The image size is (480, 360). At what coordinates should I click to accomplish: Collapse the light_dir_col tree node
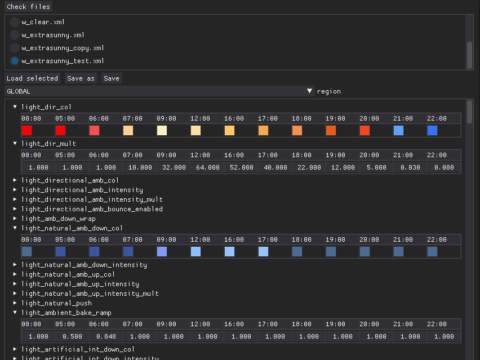(15, 107)
